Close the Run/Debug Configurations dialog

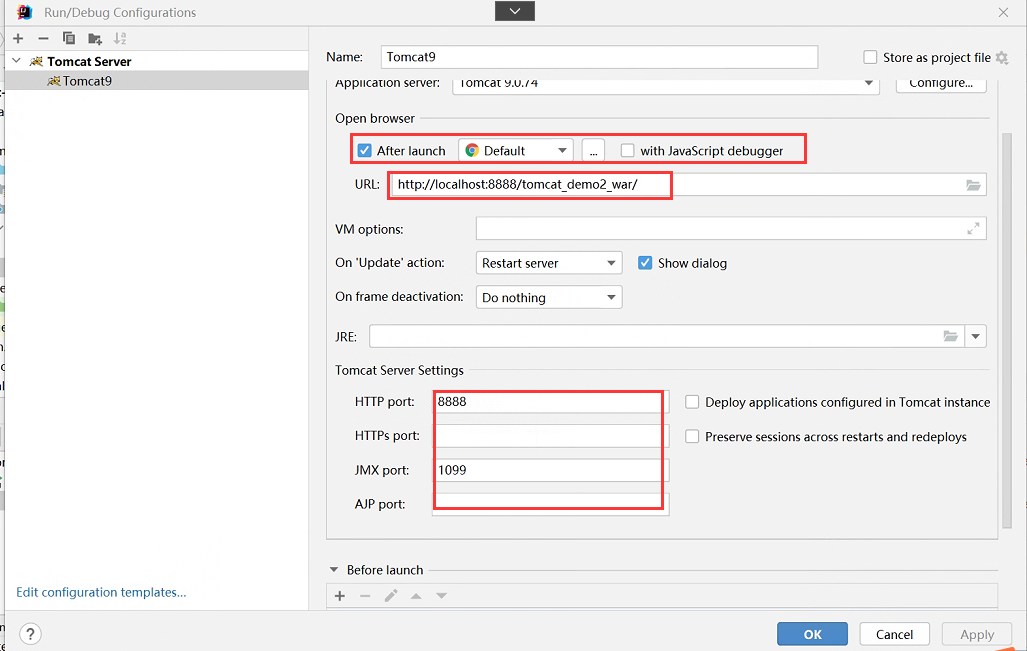tap(1003, 12)
